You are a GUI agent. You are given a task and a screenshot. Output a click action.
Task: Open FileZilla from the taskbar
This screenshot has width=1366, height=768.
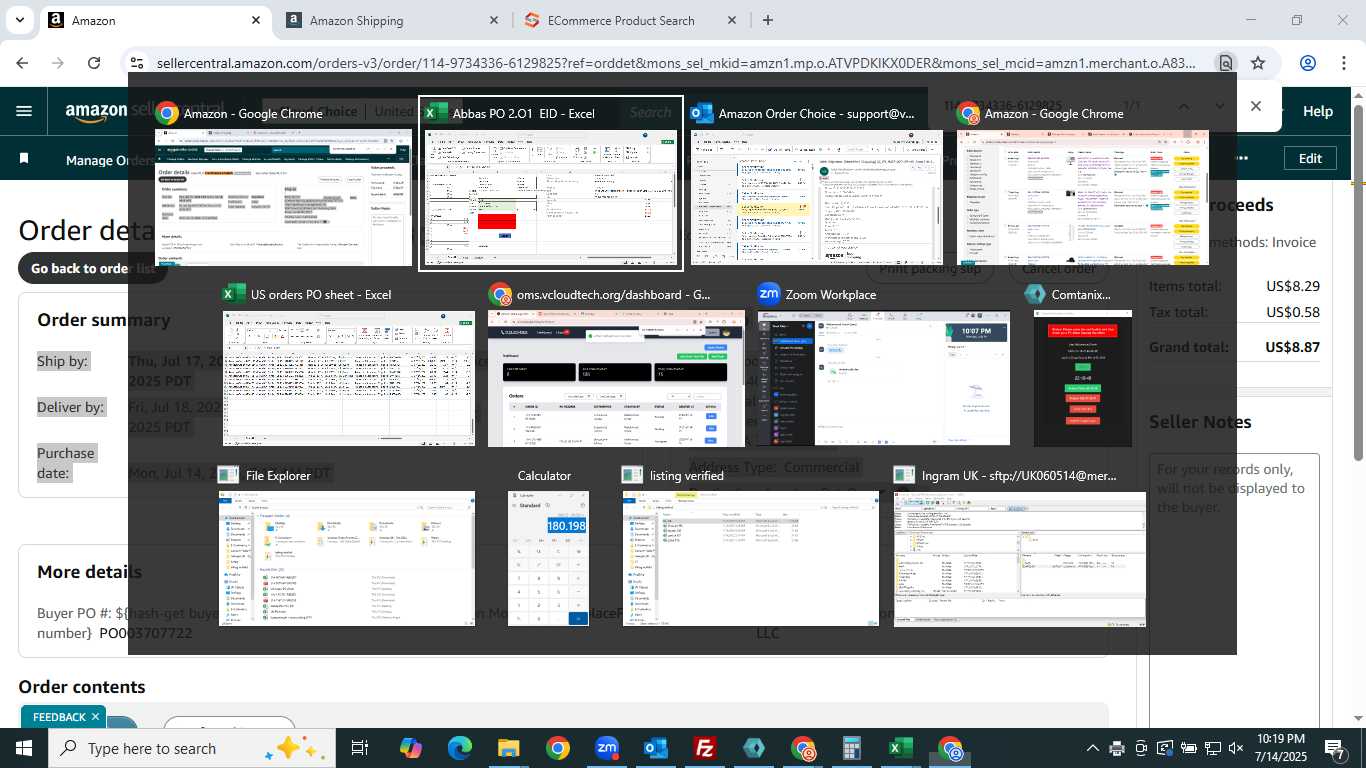704,748
